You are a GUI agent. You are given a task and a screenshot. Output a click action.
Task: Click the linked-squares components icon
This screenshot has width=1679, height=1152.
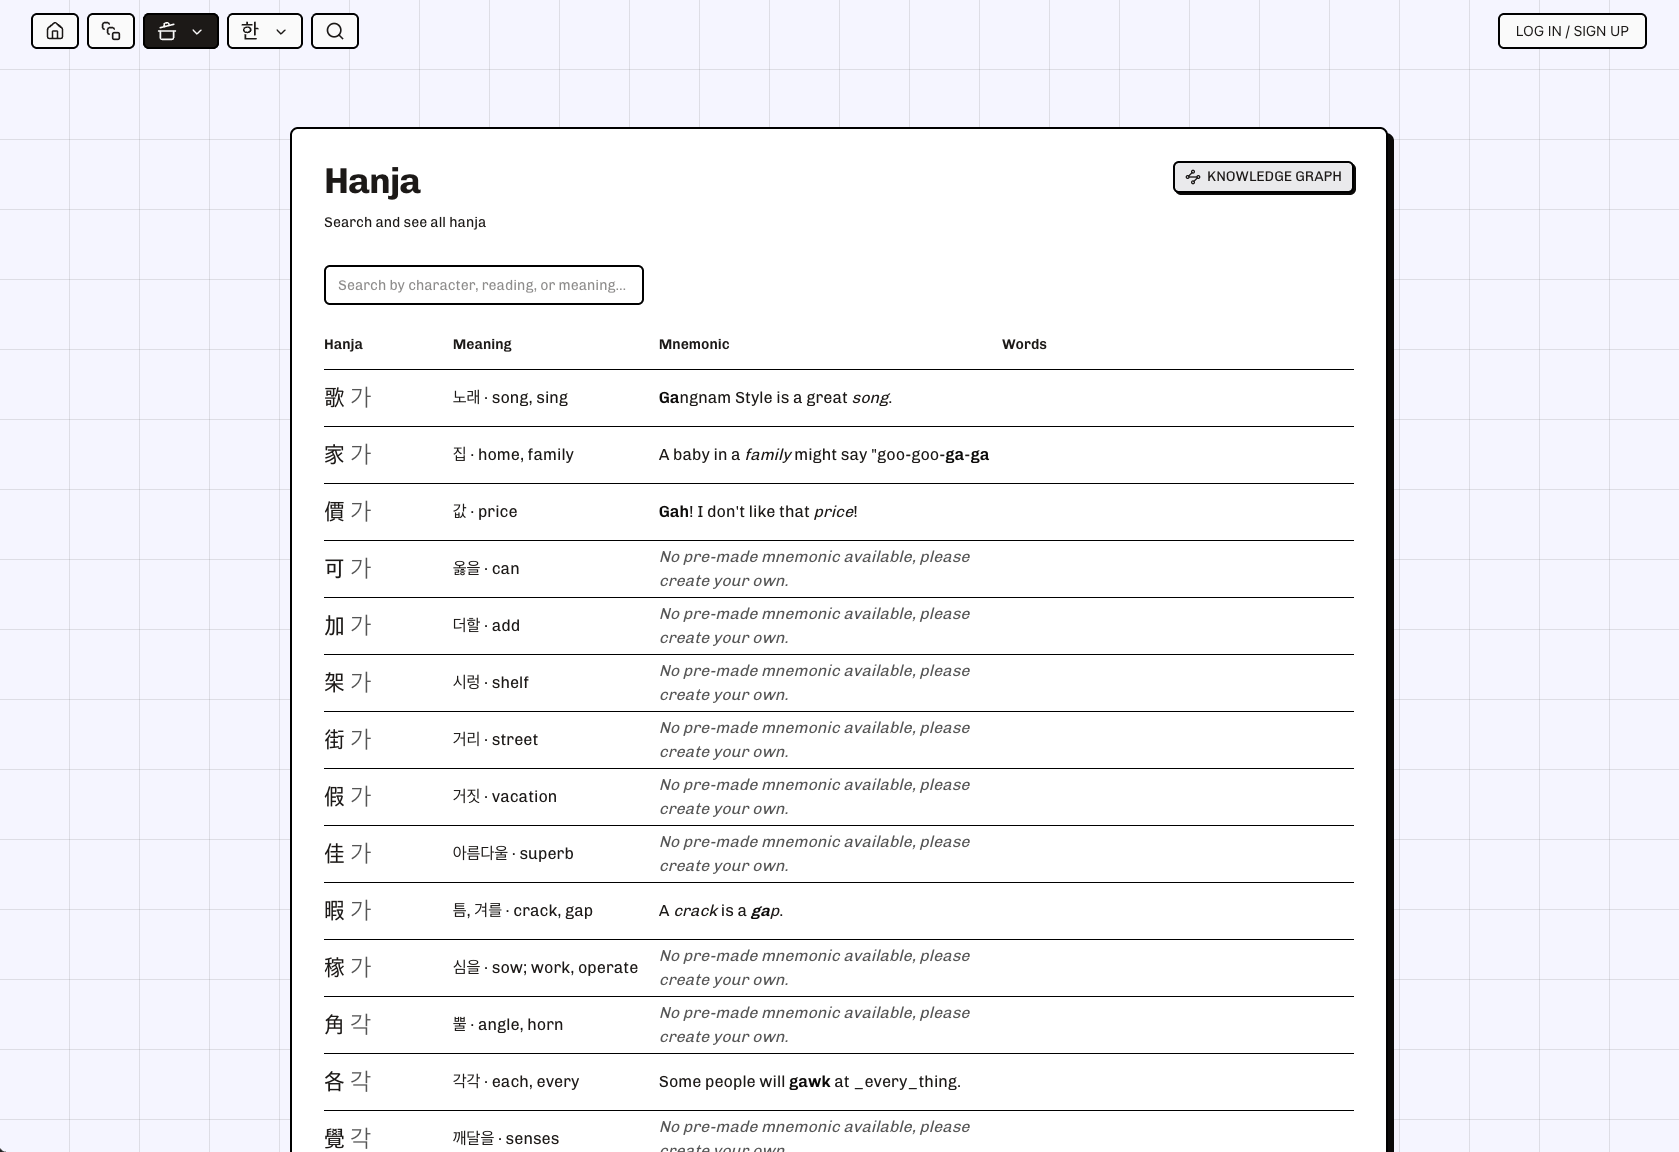111,31
